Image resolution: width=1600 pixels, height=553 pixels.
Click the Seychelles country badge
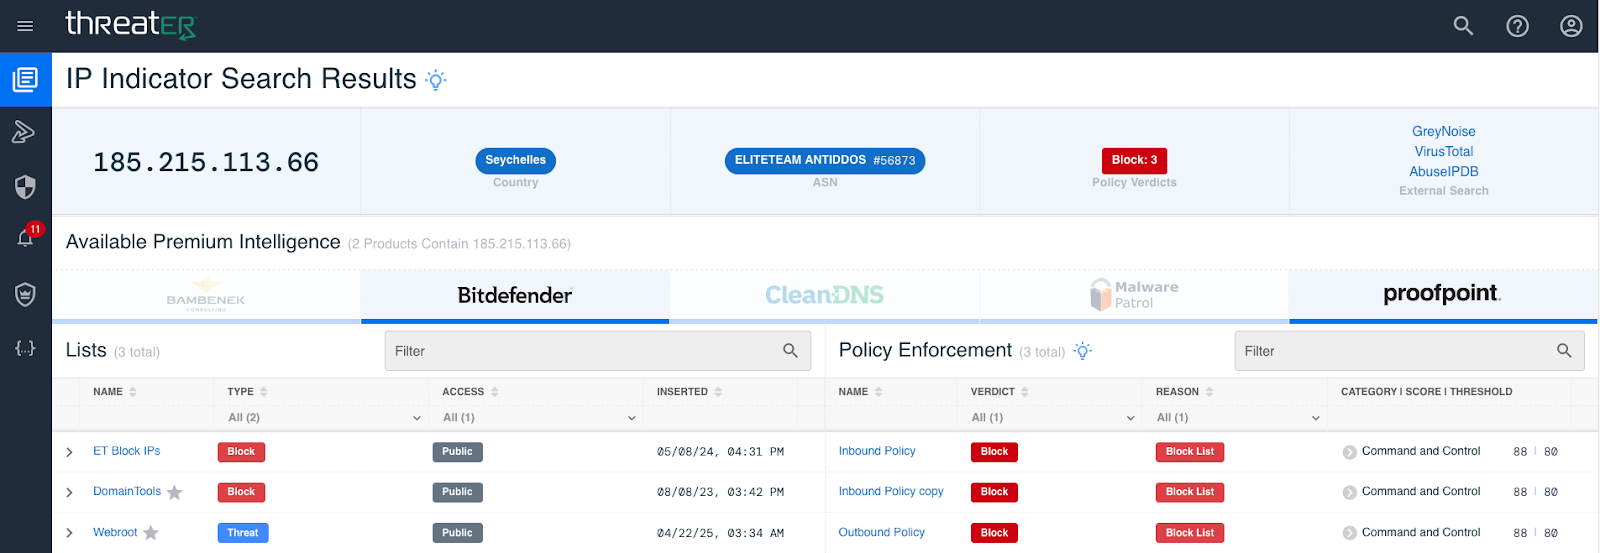point(515,160)
